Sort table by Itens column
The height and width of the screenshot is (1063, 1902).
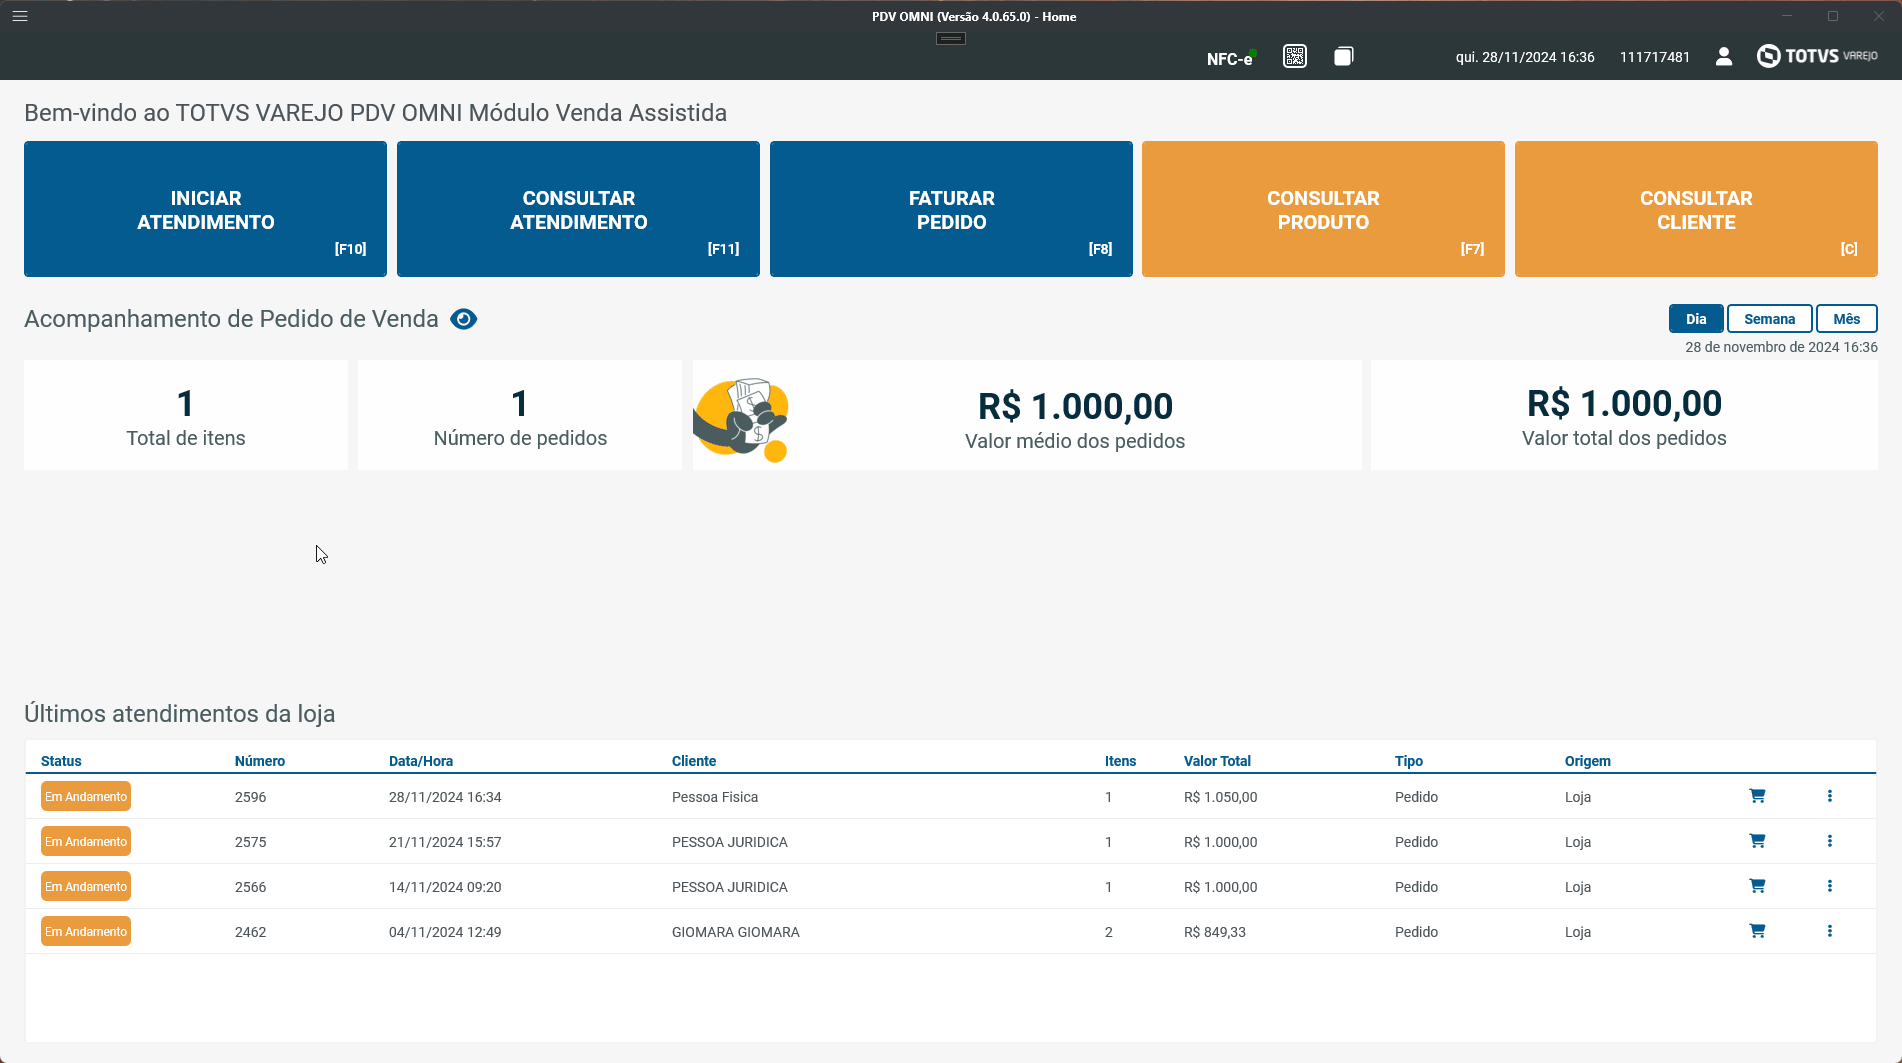[x=1120, y=761]
